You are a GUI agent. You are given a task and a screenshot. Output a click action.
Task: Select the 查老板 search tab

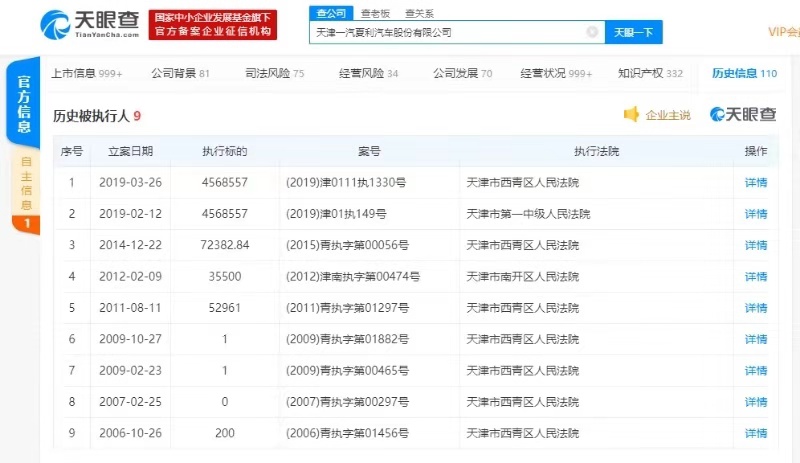click(x=375, y=14)
